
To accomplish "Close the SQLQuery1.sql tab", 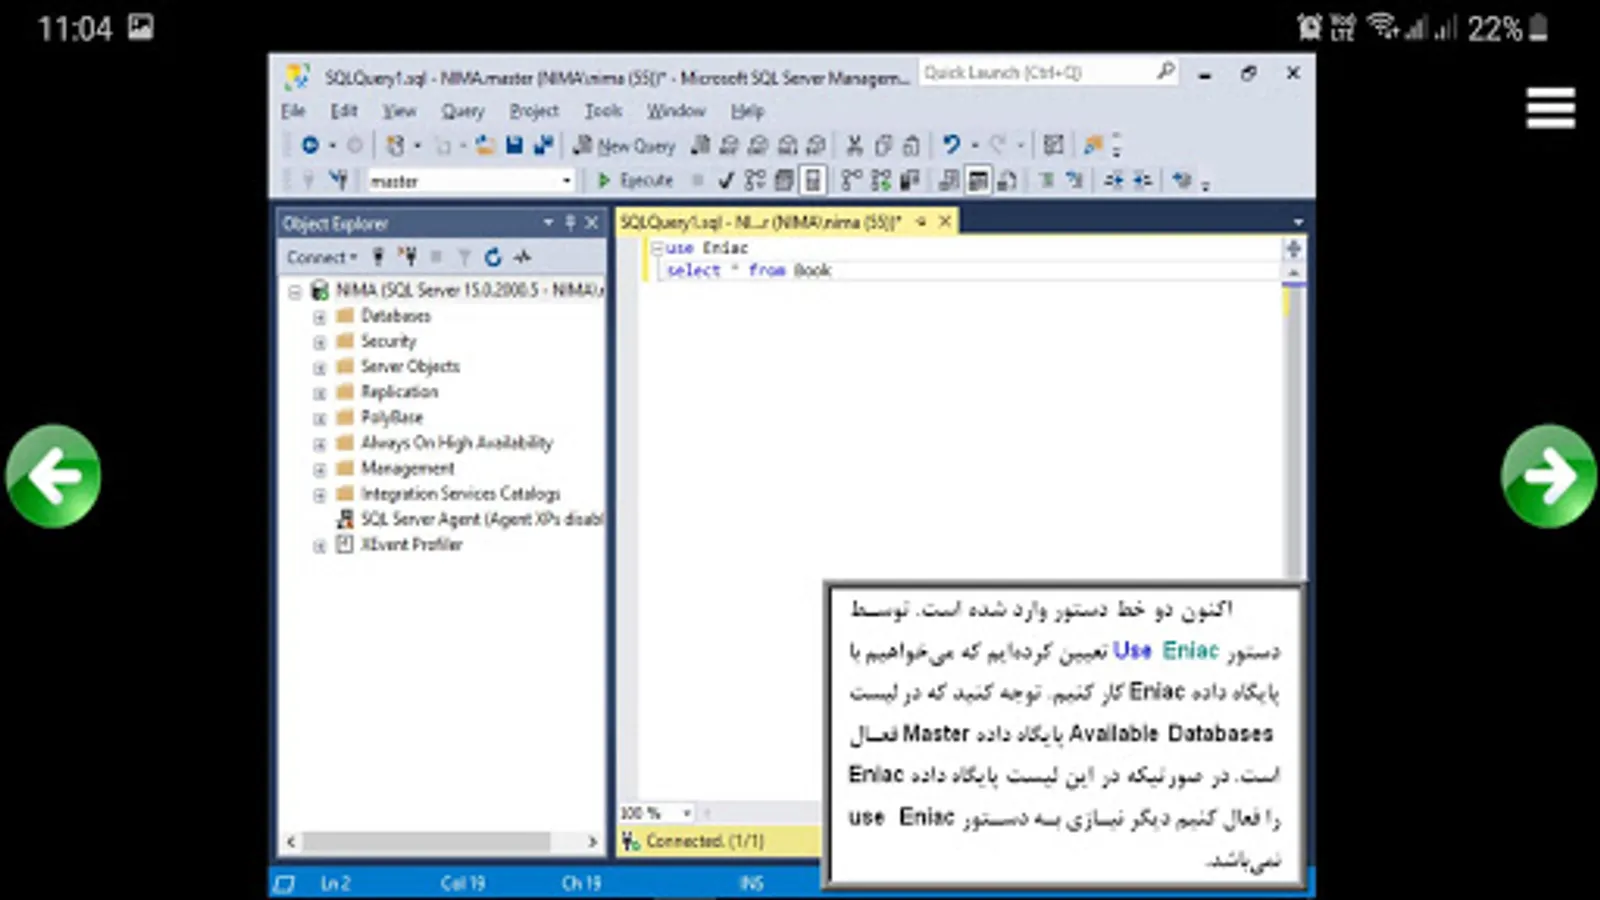I will tap(945, 221).
